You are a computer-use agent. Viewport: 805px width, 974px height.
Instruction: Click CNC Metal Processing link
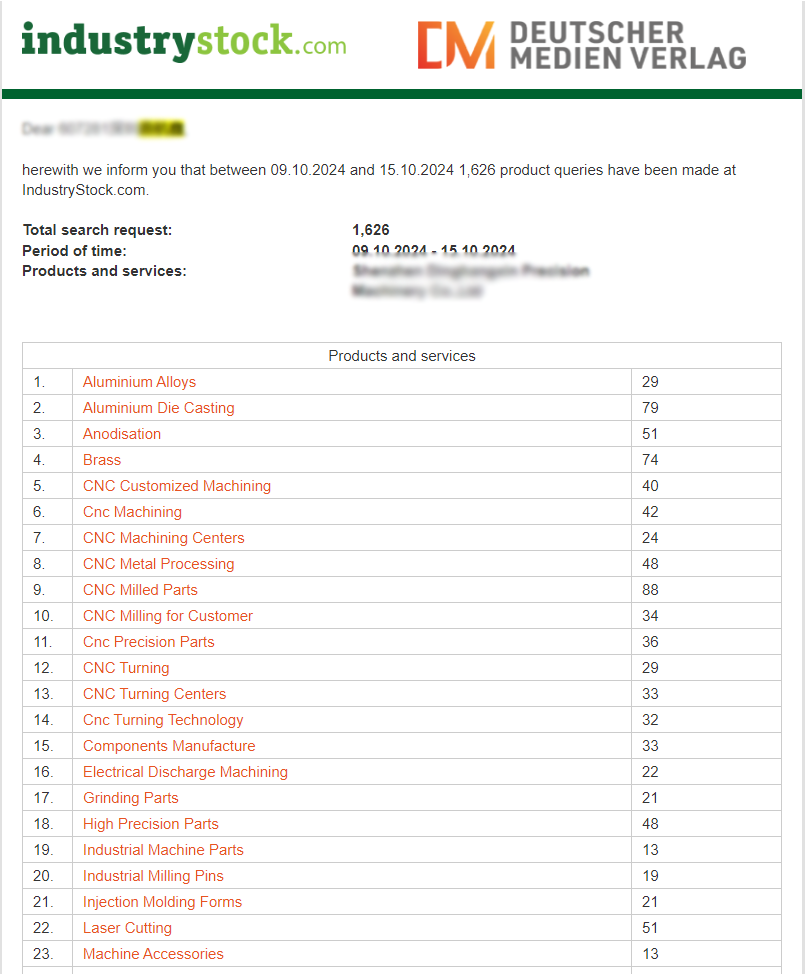pyautogui.click(x=158, y=564)
